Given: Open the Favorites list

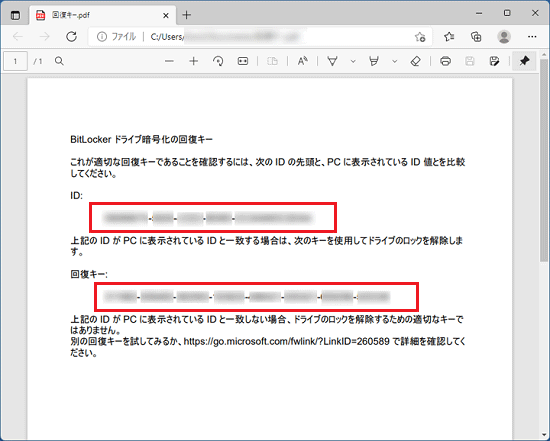Looking at the screenshot, I should tap(449, 36).
